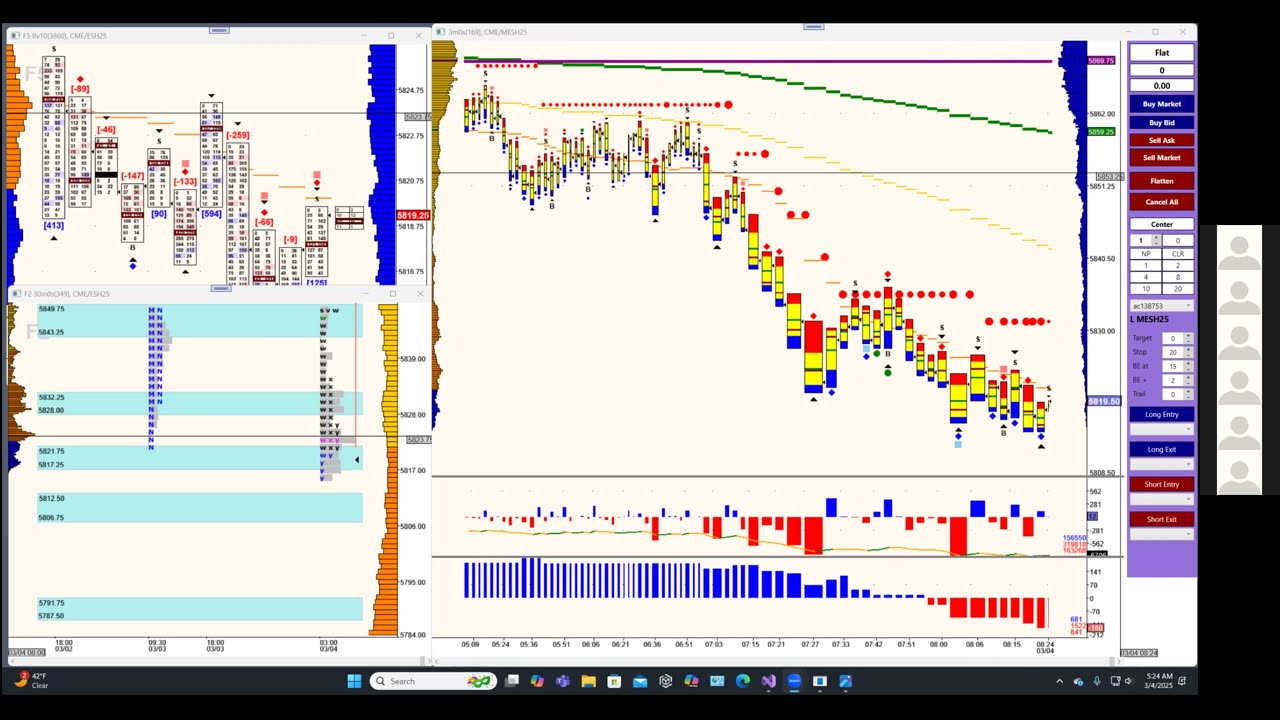Click the NP button

tap(1146, 254)
